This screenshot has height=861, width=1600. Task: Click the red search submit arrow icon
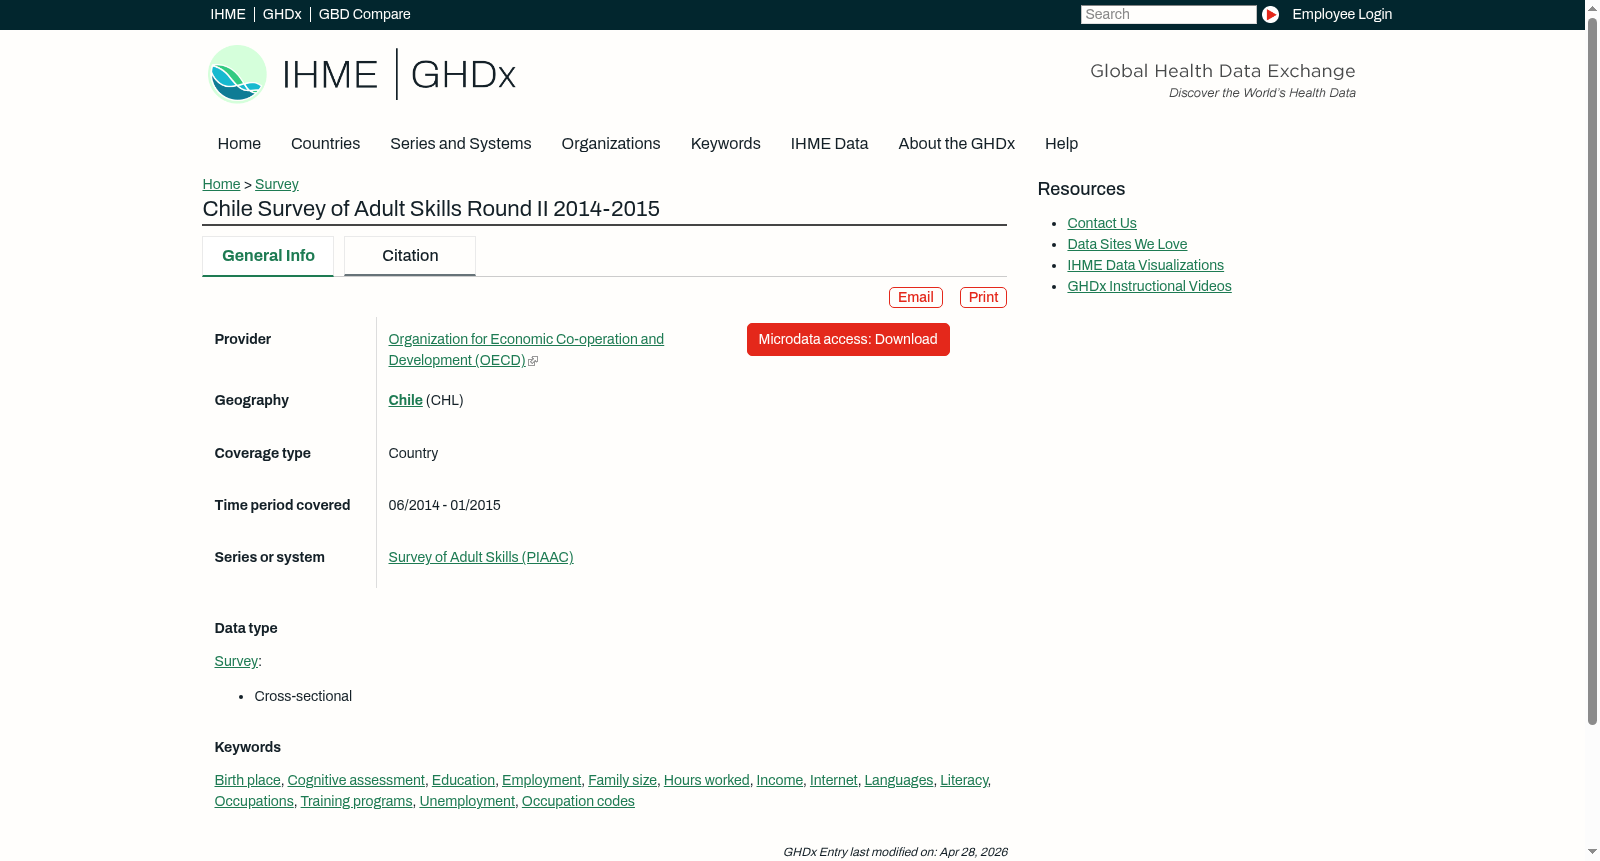[x=1270, y=14]
